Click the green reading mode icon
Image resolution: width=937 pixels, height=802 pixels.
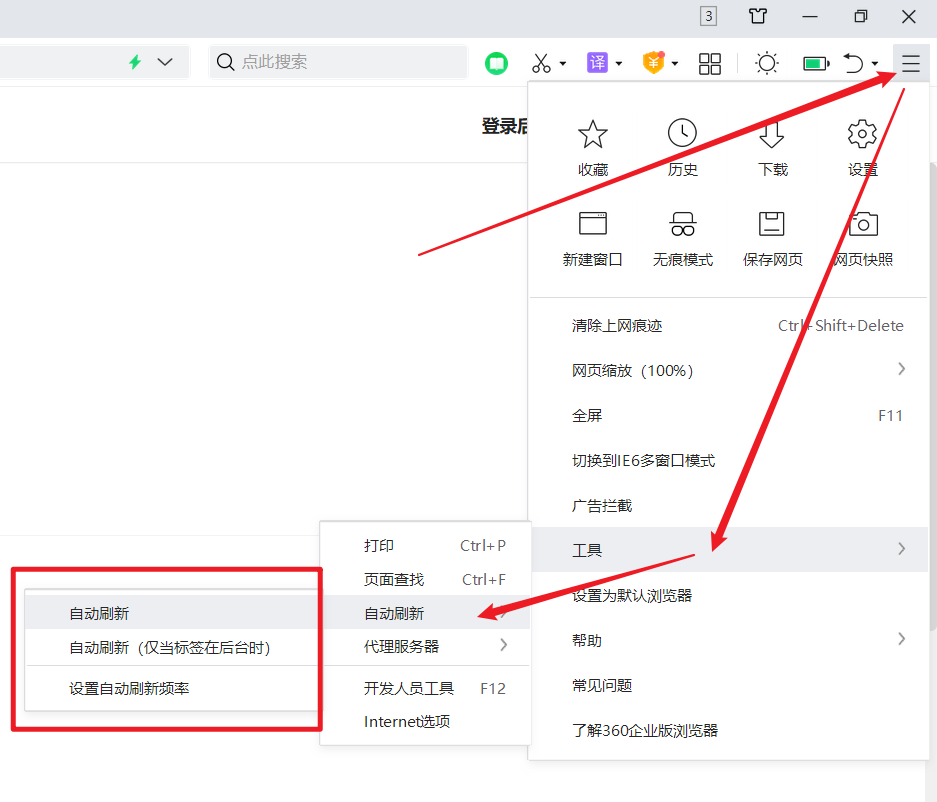coord(496,63)
